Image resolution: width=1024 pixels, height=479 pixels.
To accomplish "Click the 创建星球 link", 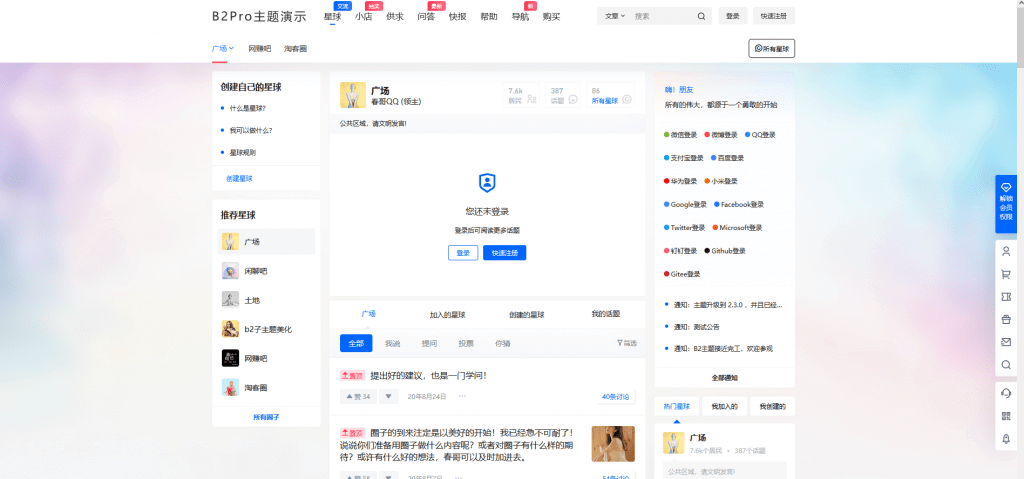I will point(239,178).
